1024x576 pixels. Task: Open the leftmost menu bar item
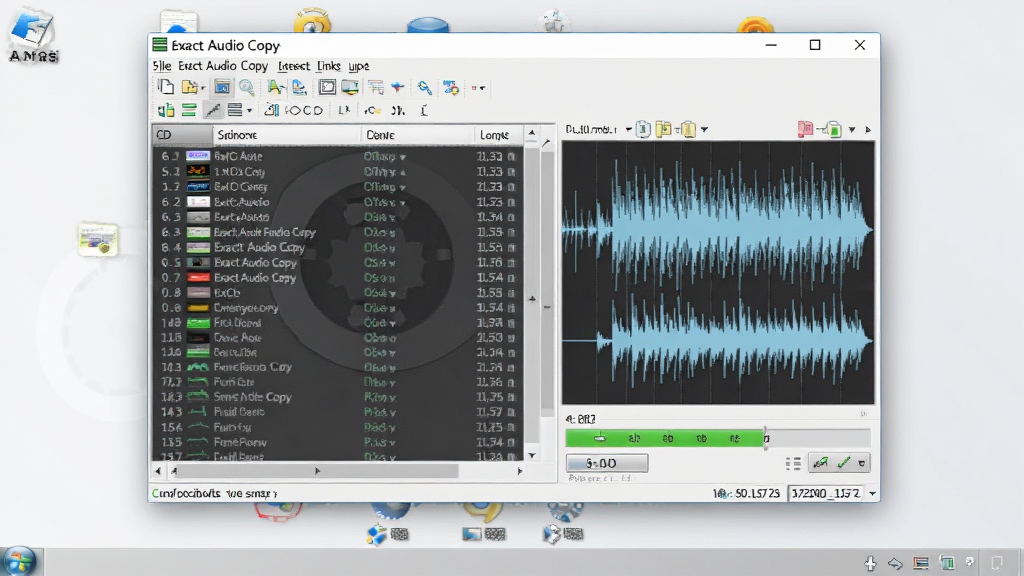point(161,66)
